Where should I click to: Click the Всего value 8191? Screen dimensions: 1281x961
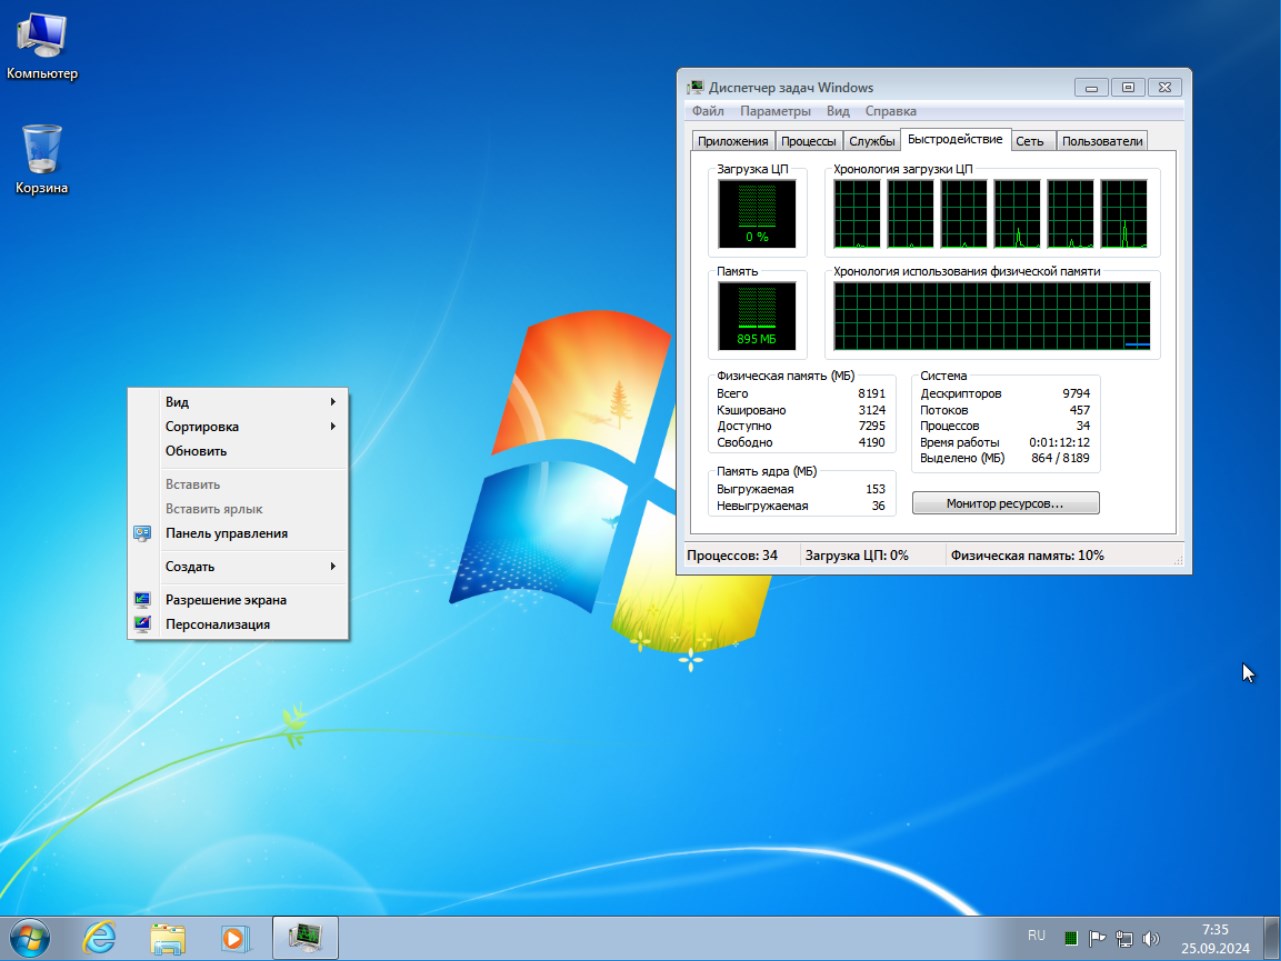point(871,394)
